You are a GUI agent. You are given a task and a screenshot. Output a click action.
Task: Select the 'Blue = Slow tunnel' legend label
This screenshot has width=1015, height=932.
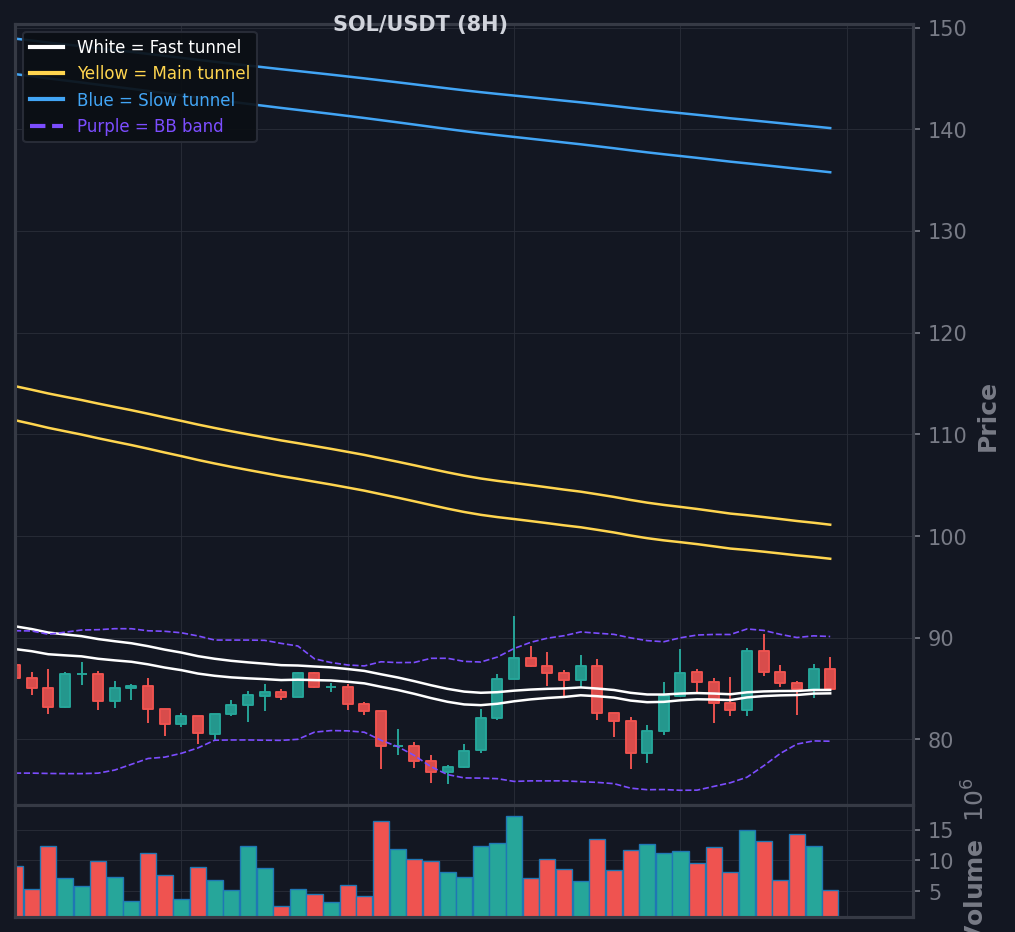point(155,100)
